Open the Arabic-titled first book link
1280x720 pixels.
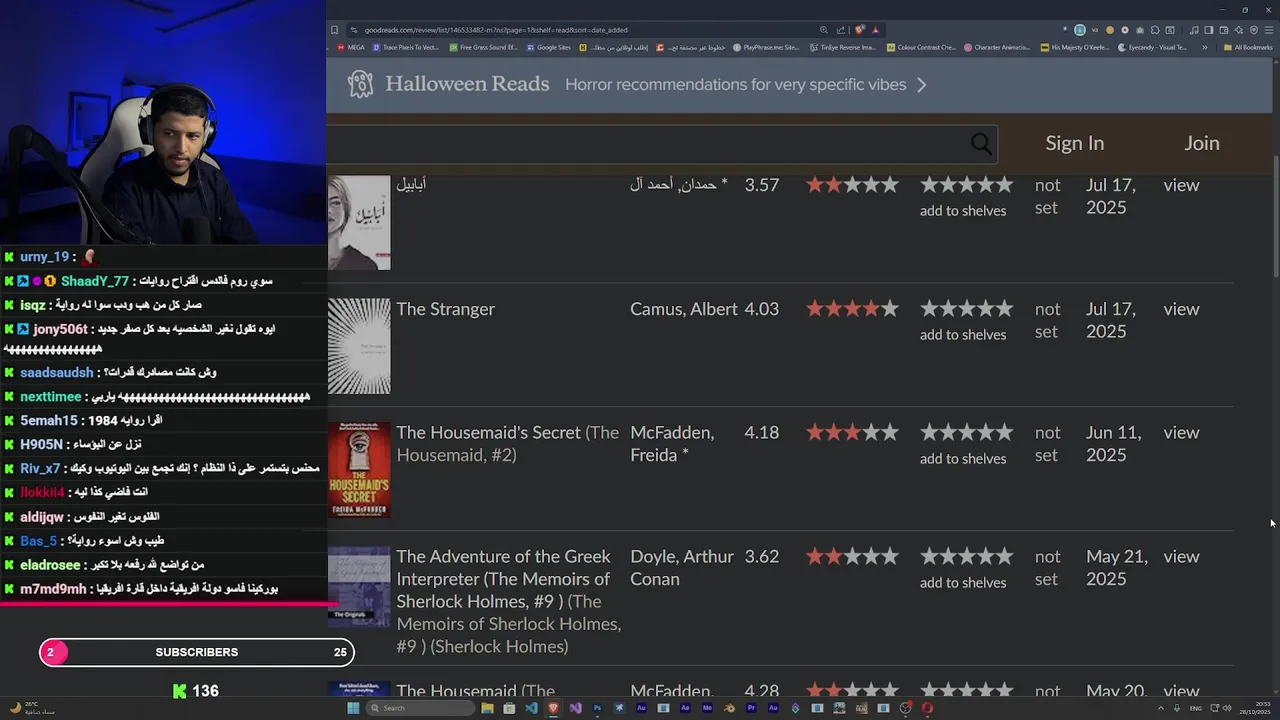411,185
